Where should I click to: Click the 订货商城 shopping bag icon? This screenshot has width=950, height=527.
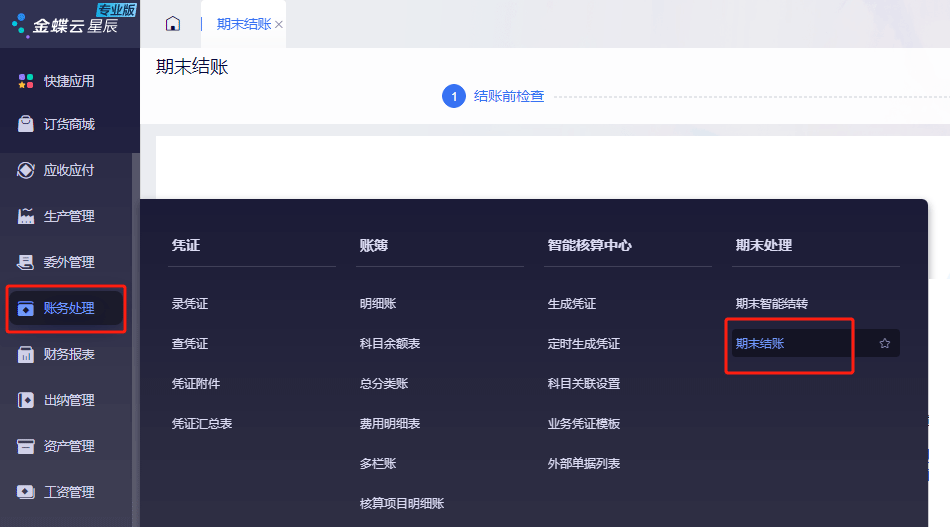click(x=25, y=124)
